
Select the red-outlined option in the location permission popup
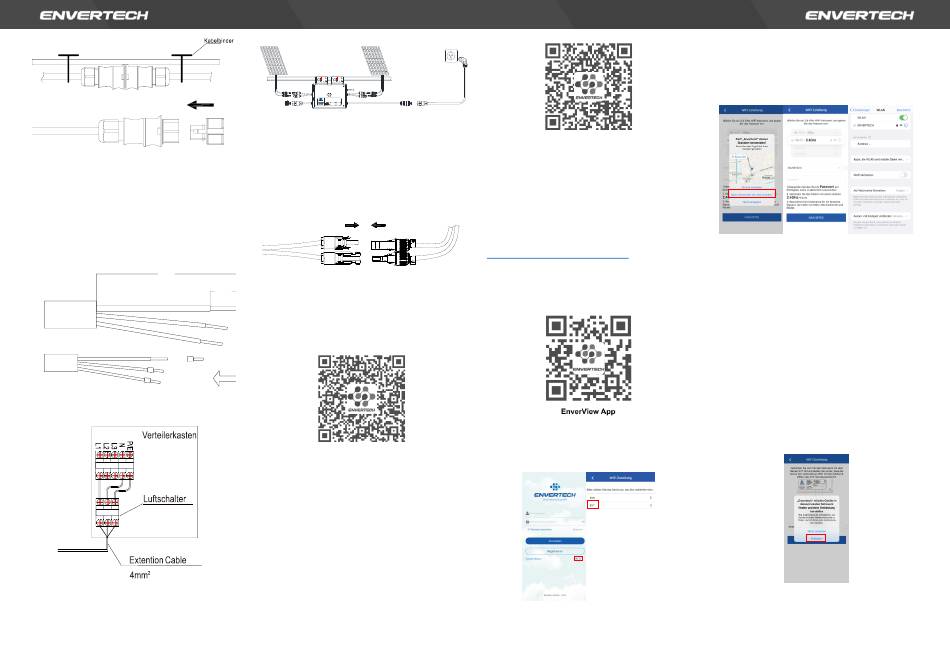coord(751,195)
